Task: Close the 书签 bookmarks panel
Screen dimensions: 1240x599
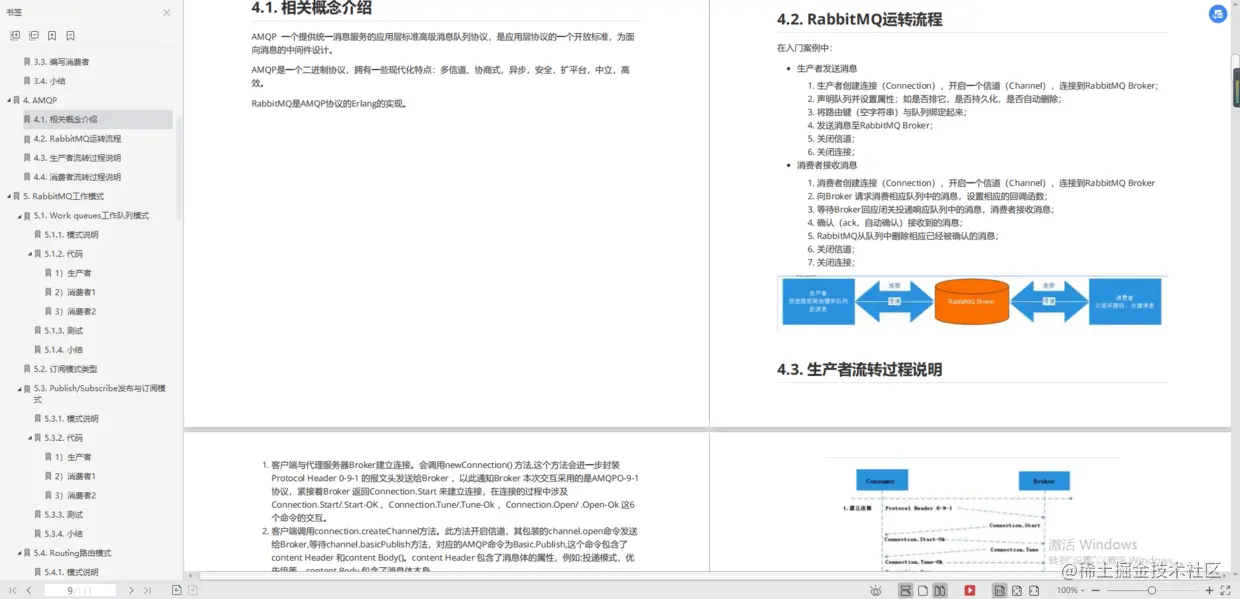Action: tap(167, 13)
